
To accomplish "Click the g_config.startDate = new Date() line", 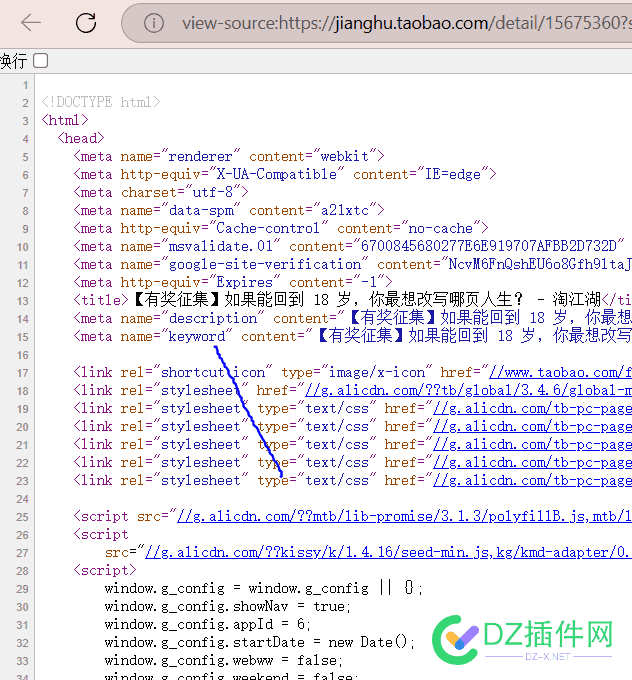I will pos(260,642).
